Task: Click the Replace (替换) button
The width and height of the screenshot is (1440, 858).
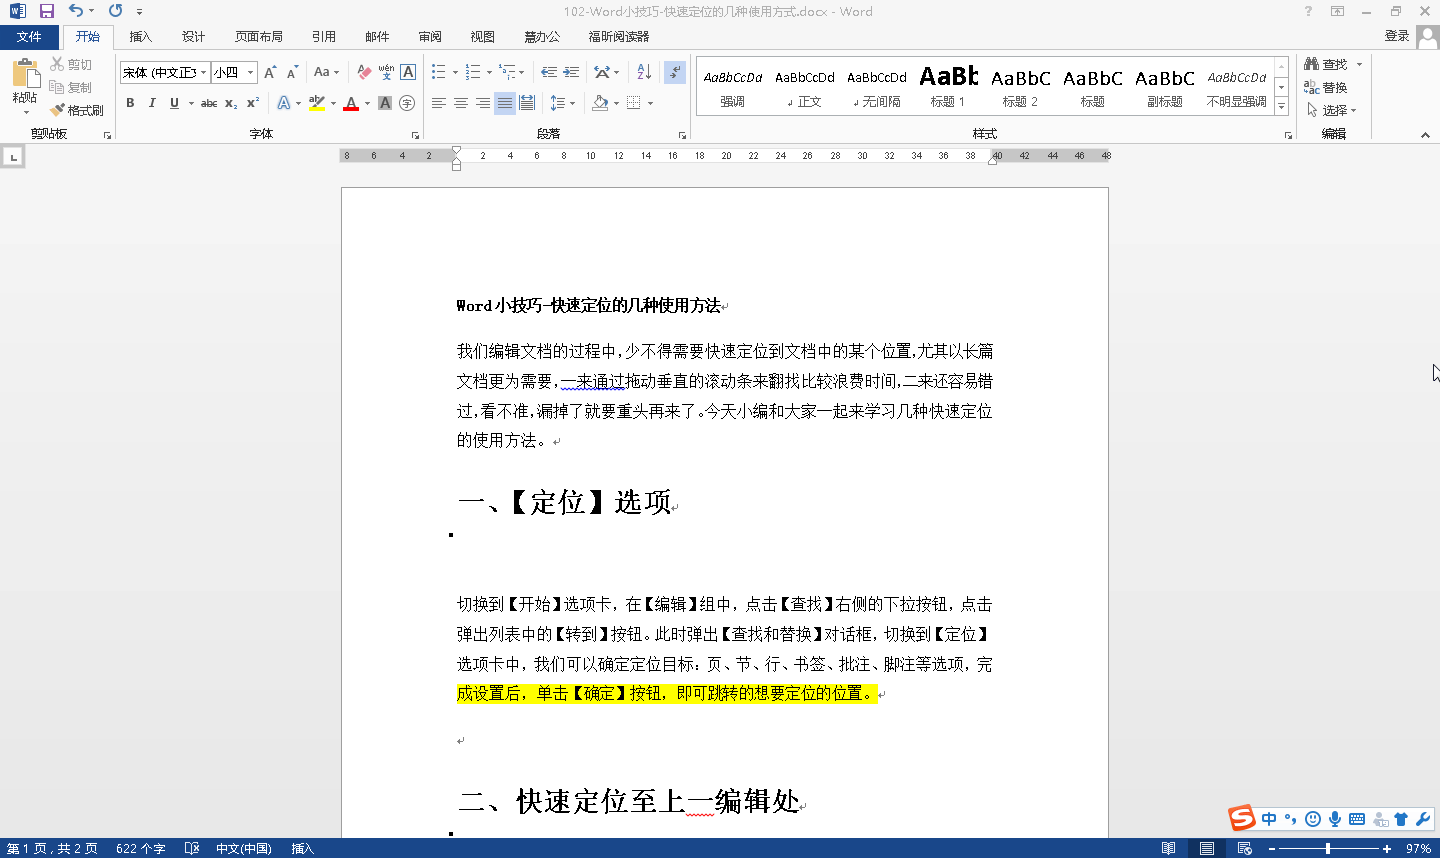Action: (1326, 87)
